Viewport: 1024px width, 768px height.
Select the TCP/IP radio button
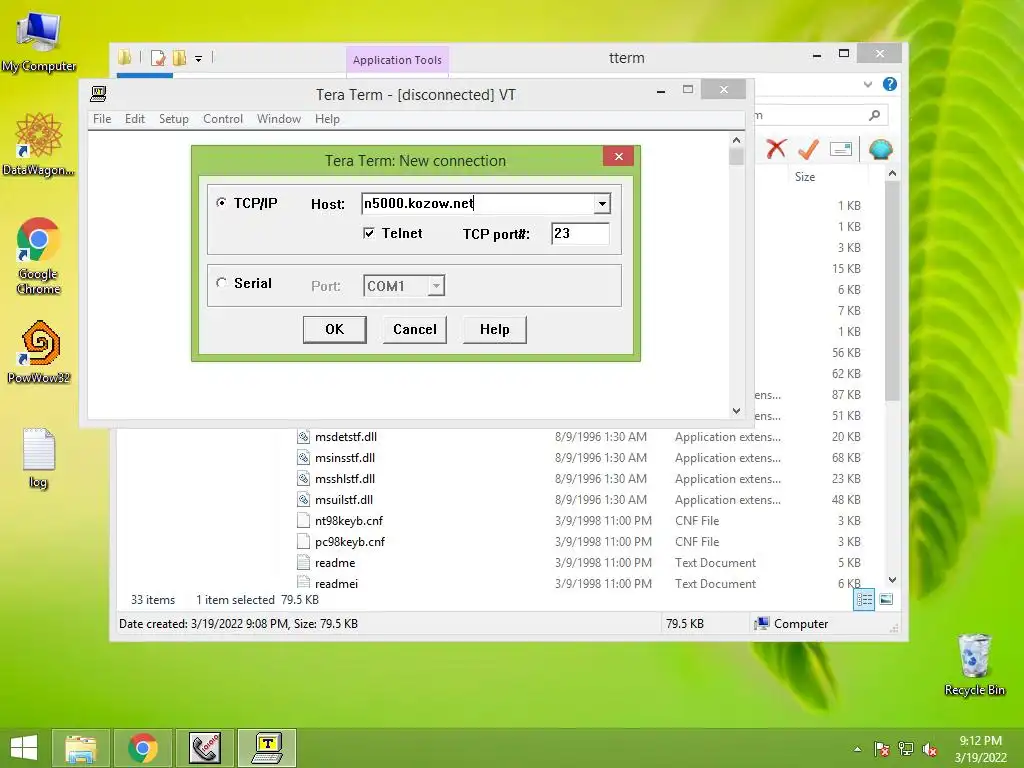point(221,203)
